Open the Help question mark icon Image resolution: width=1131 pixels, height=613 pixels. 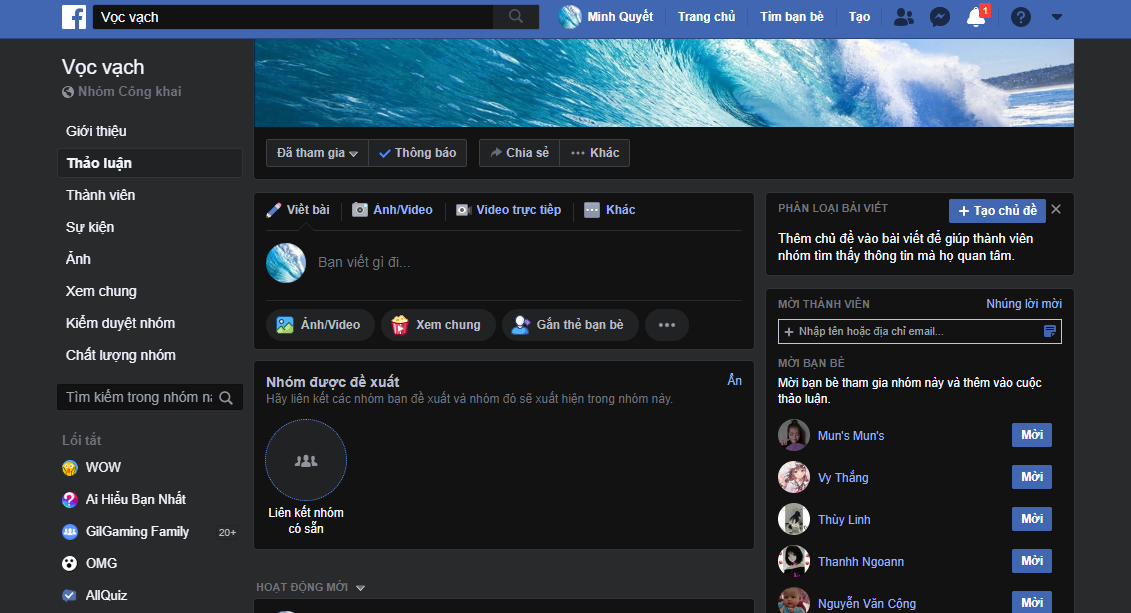pos(1021,17)
